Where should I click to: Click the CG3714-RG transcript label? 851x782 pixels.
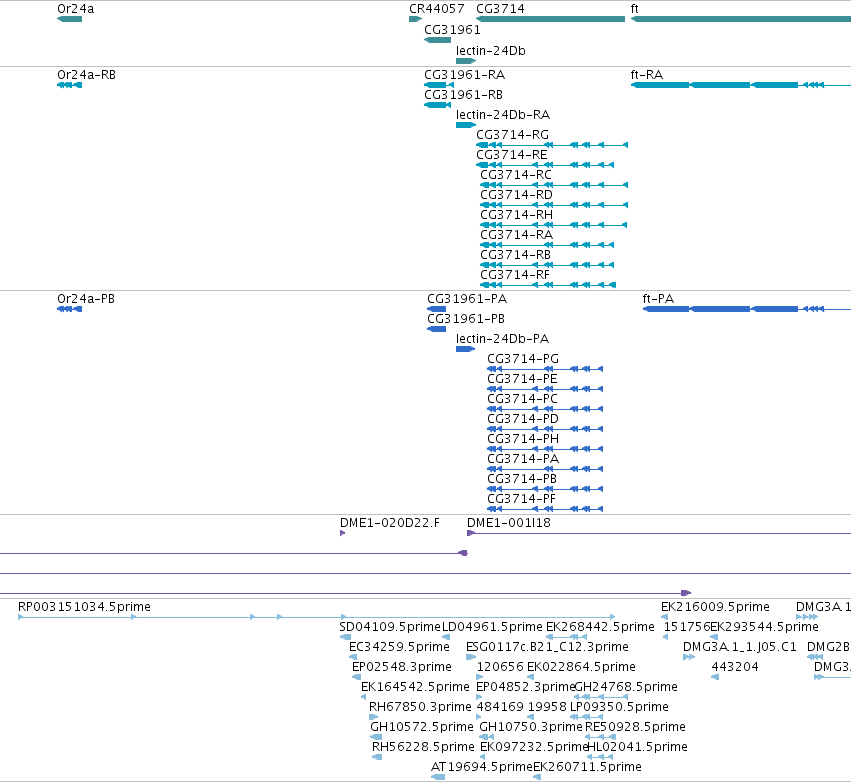tap(512, 135)
